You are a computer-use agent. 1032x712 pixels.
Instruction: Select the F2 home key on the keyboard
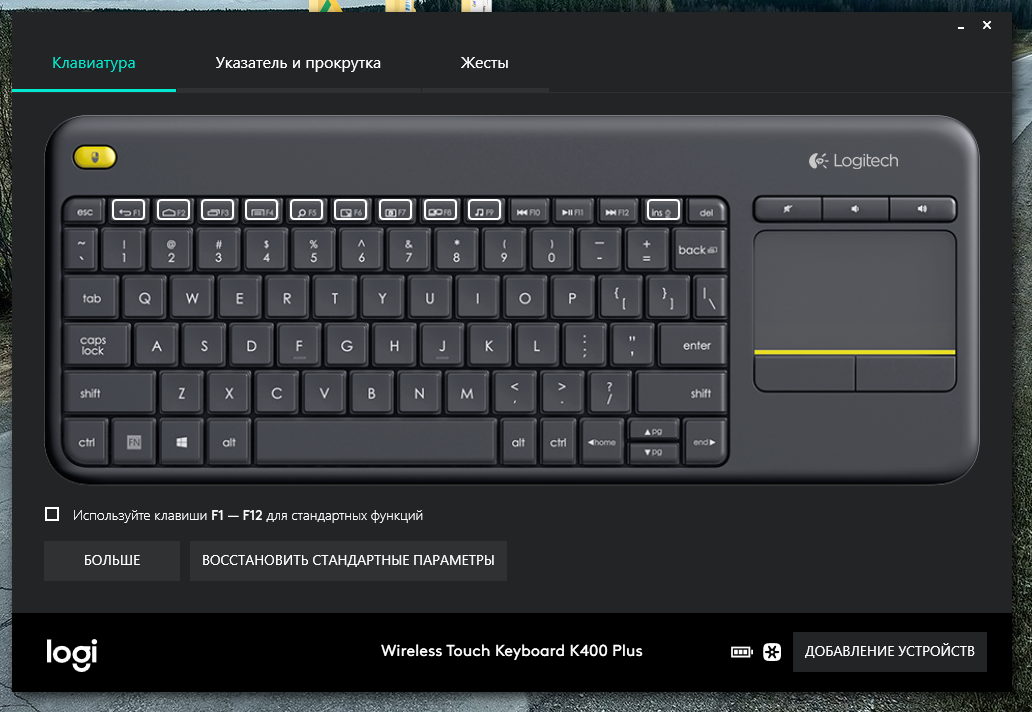click(173, 211)
